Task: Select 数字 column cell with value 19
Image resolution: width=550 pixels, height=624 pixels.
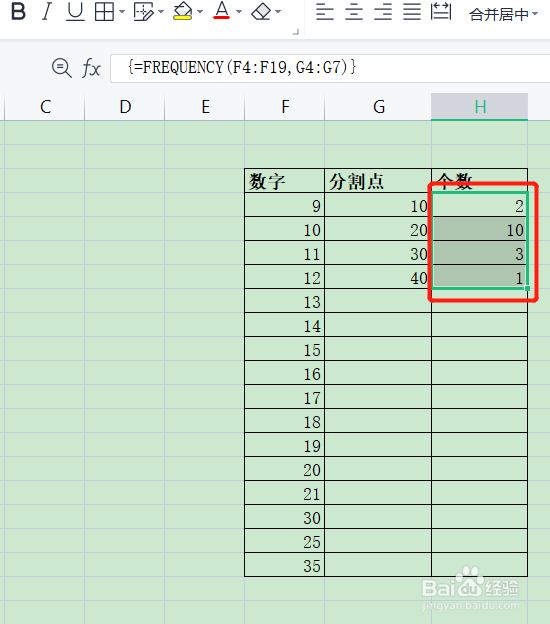Action: (x=285, y=445)
